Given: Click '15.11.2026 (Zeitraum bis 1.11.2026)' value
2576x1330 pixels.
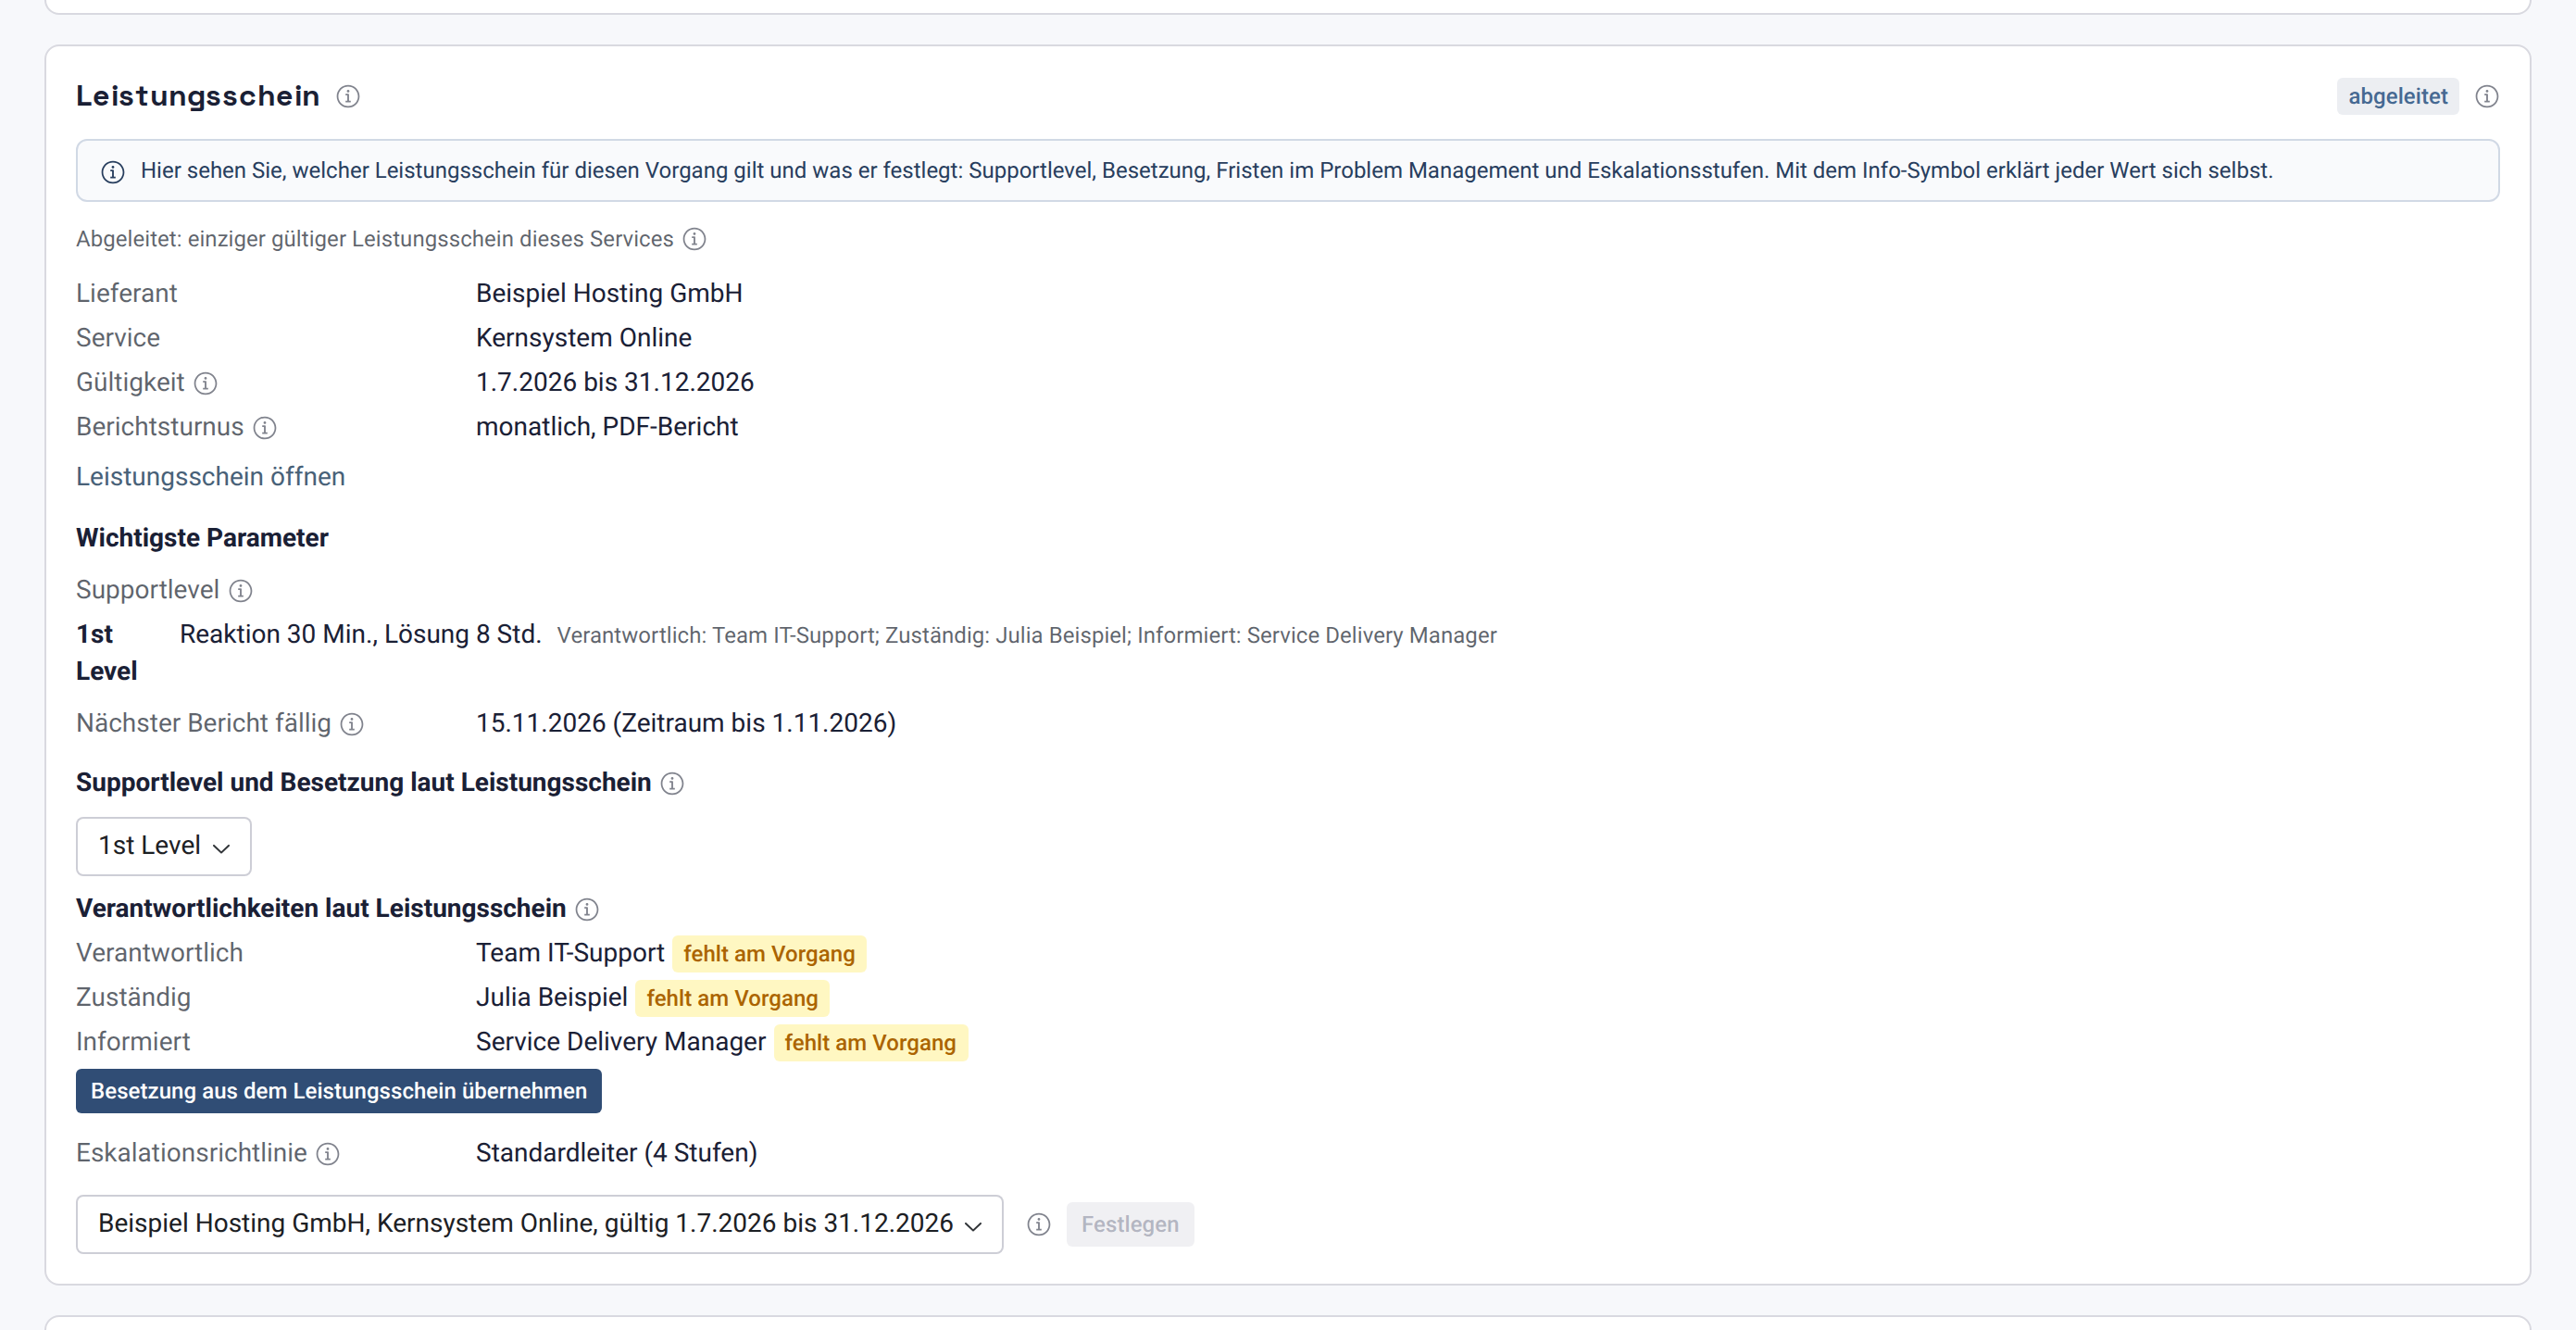Looking at the screenshot, I should [686, 722].
